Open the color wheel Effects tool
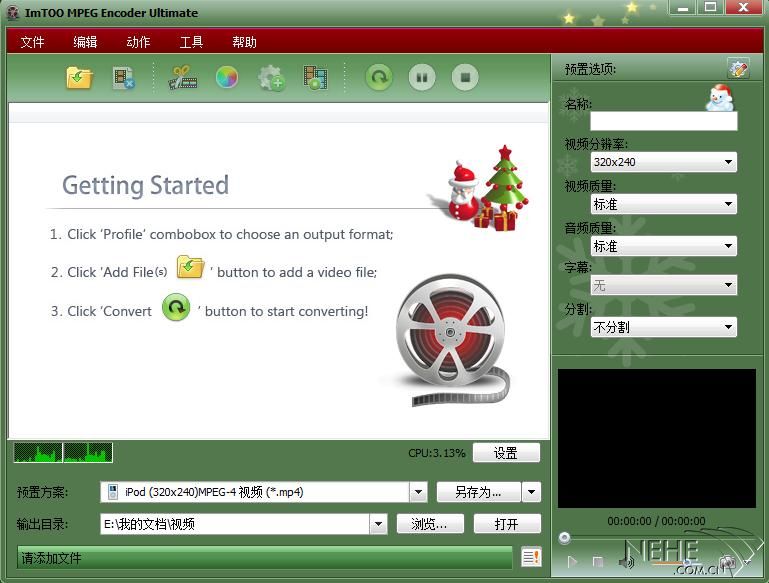769x583 pixels. click(227, 77)
